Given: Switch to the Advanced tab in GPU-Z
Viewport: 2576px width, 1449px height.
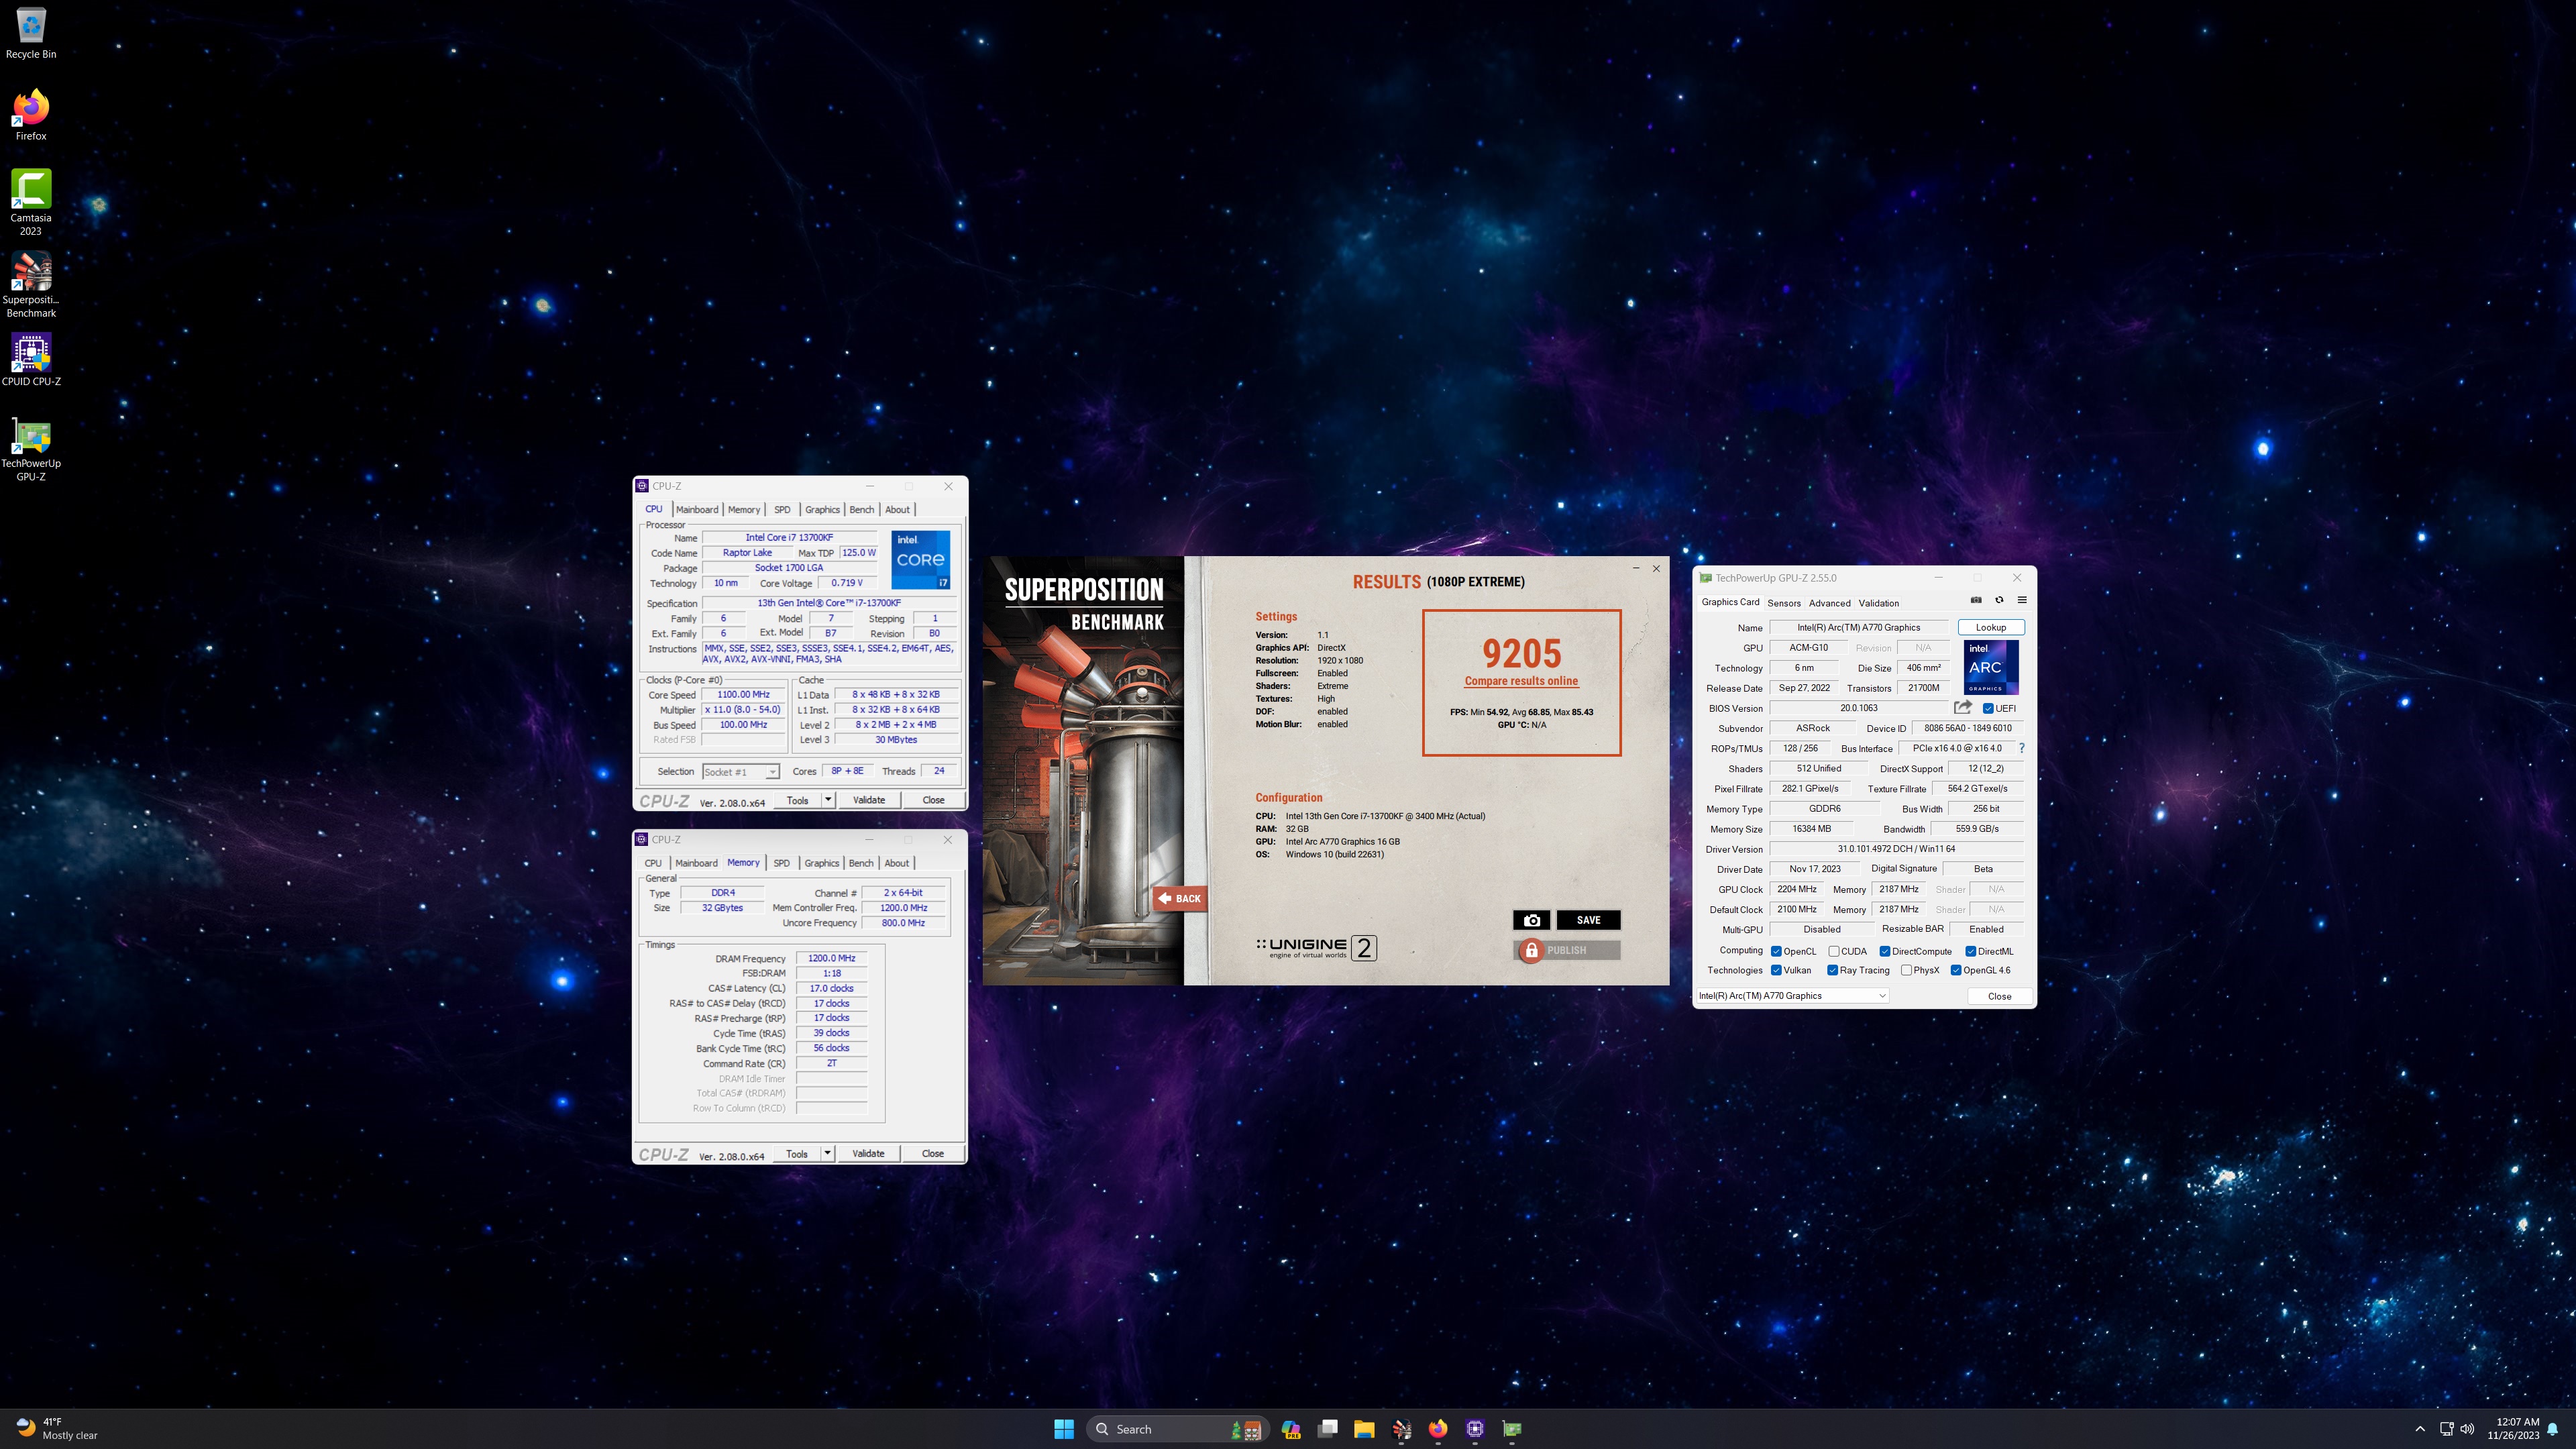Looking at the screenshot, I should (1830, 603).
